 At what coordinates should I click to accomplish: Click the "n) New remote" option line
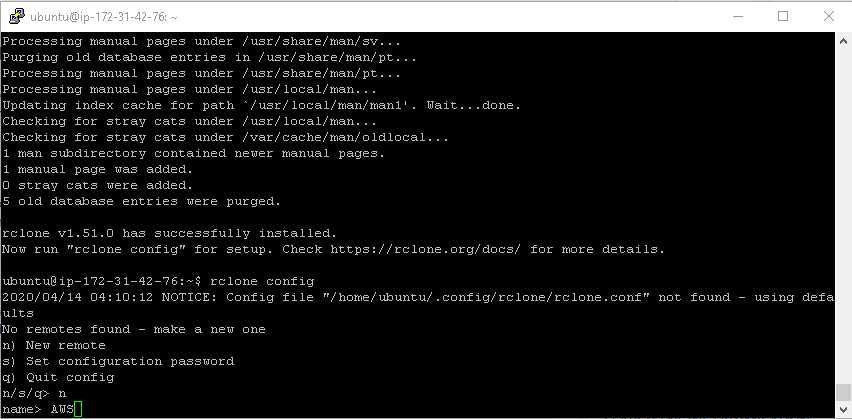click(54, 345)
